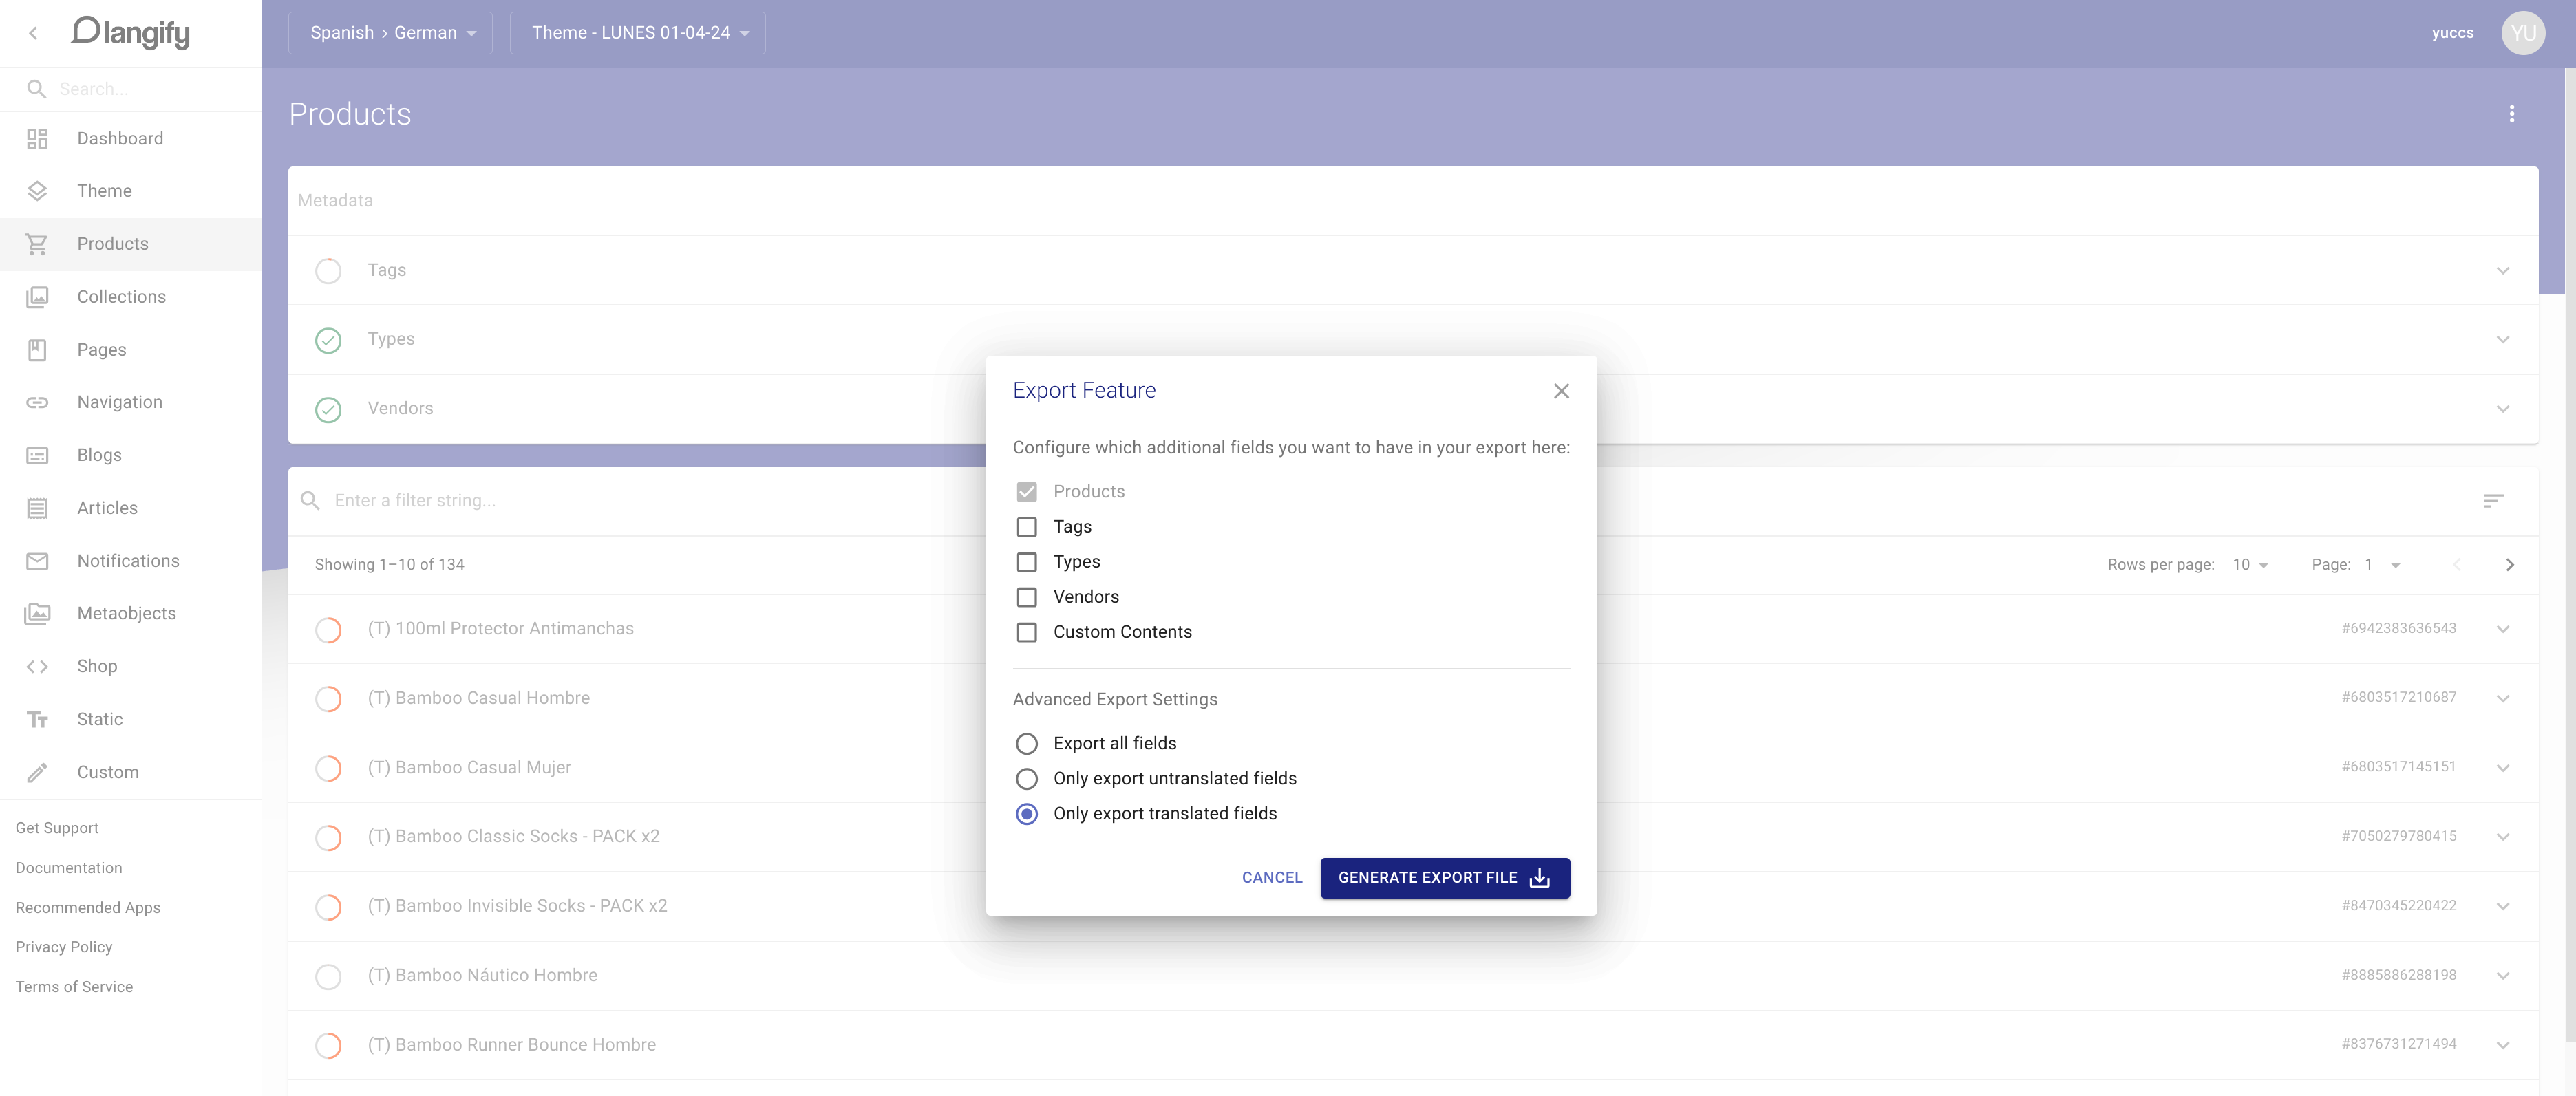
Task: Click the product filter string input field
Action: pyautogui.click(x=640, y=501)
